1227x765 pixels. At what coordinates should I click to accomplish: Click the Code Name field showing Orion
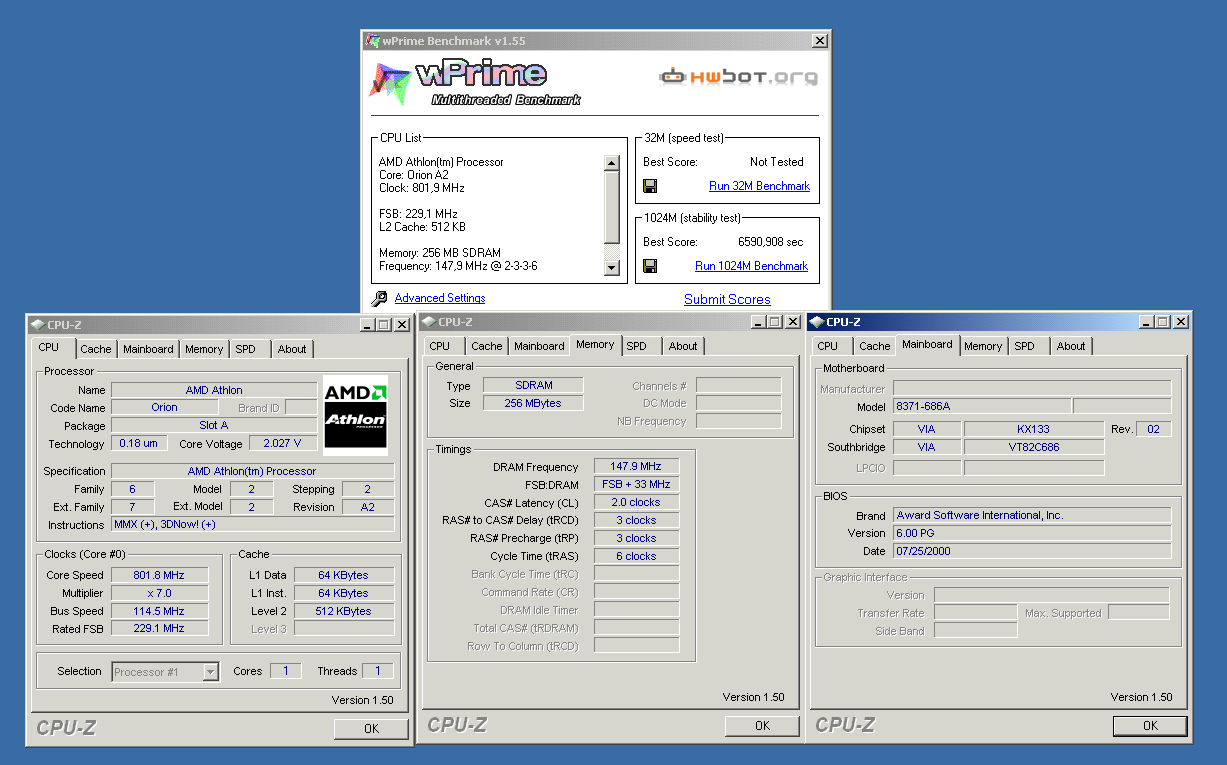point(165,407)
